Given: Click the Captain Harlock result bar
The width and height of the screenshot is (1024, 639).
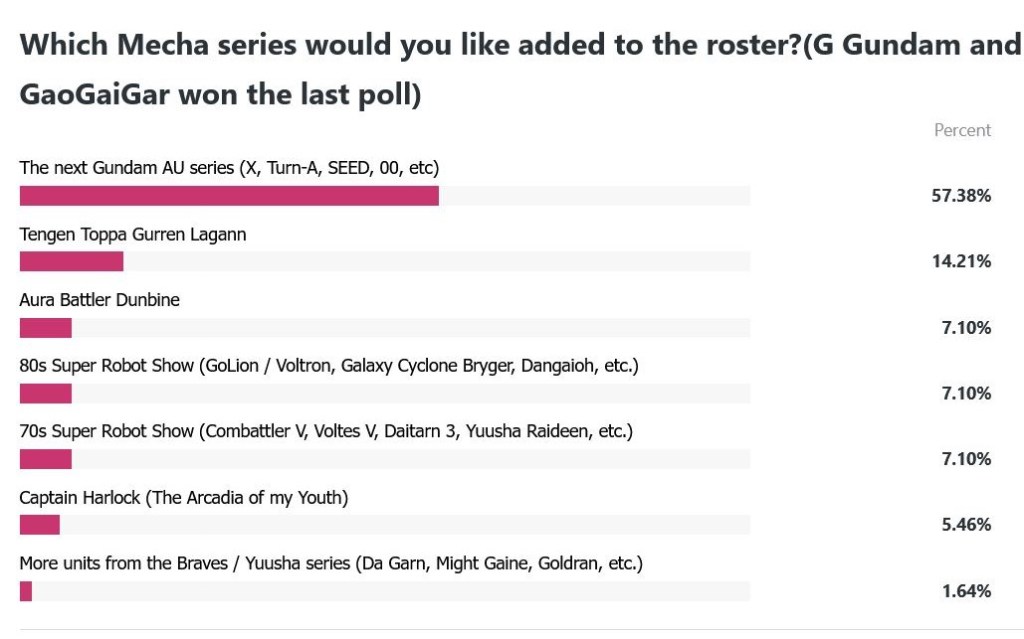Looking at the screenshot, I should coord(40,525).
